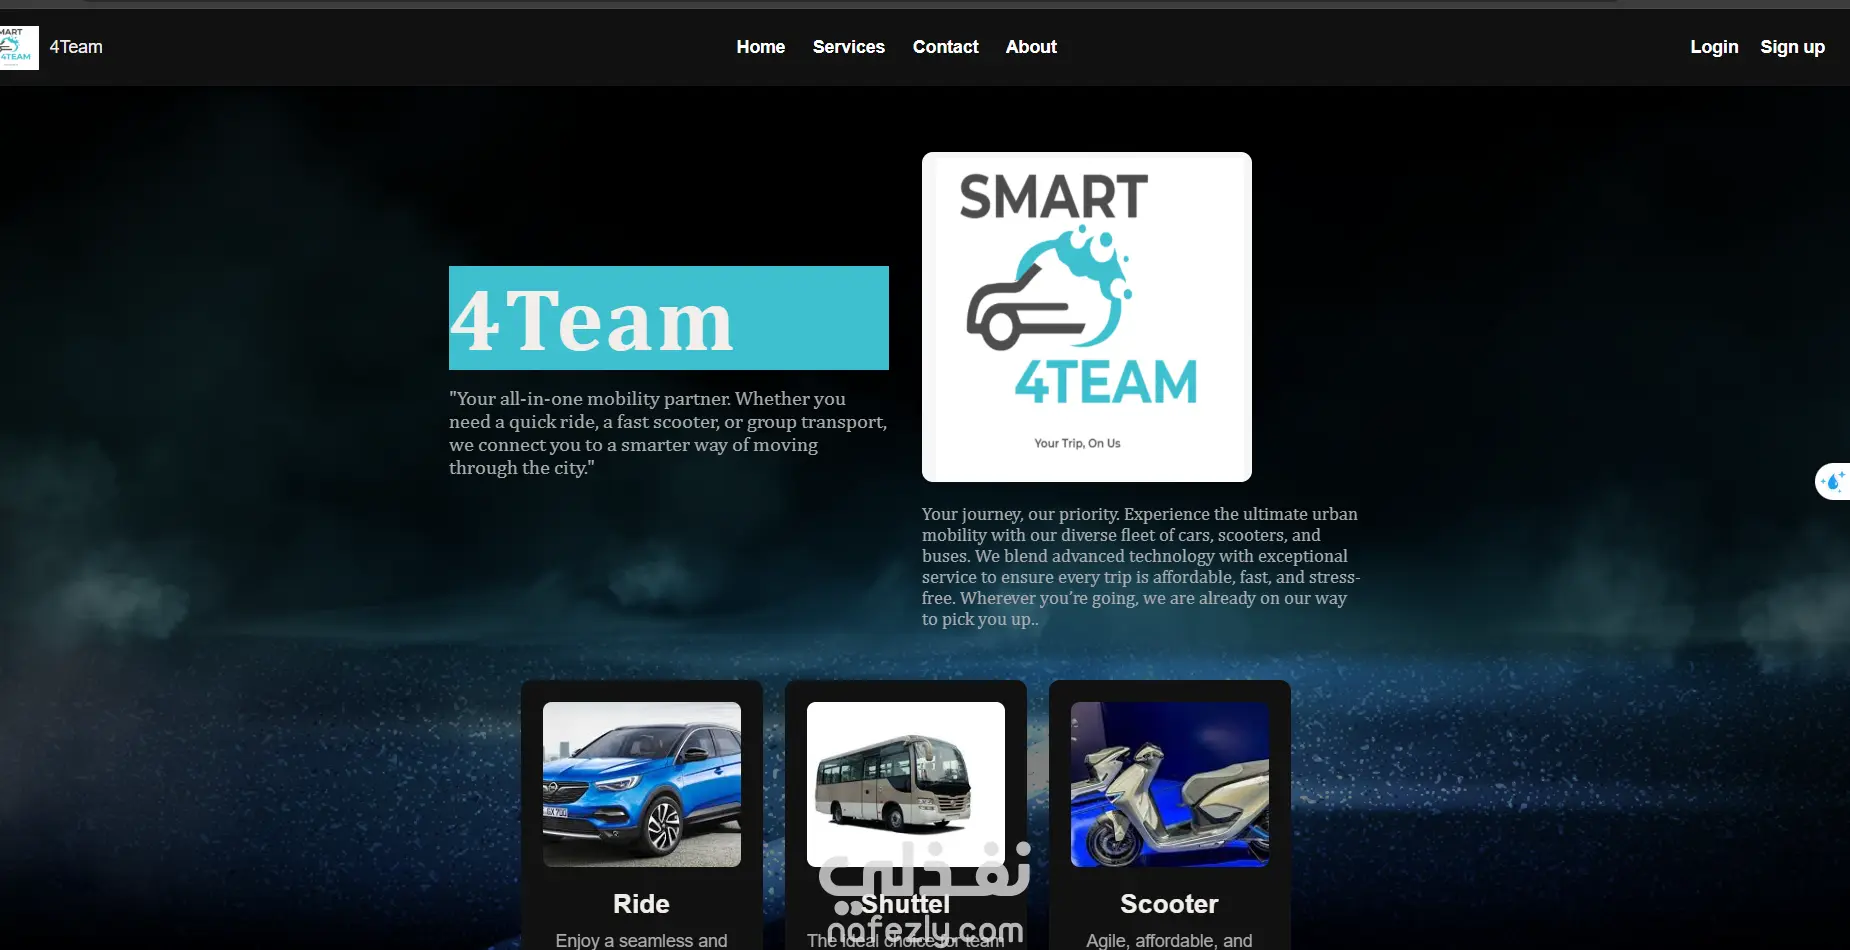Click the Scooter card title
The image size is (1850, 950).
[1169, 904]
